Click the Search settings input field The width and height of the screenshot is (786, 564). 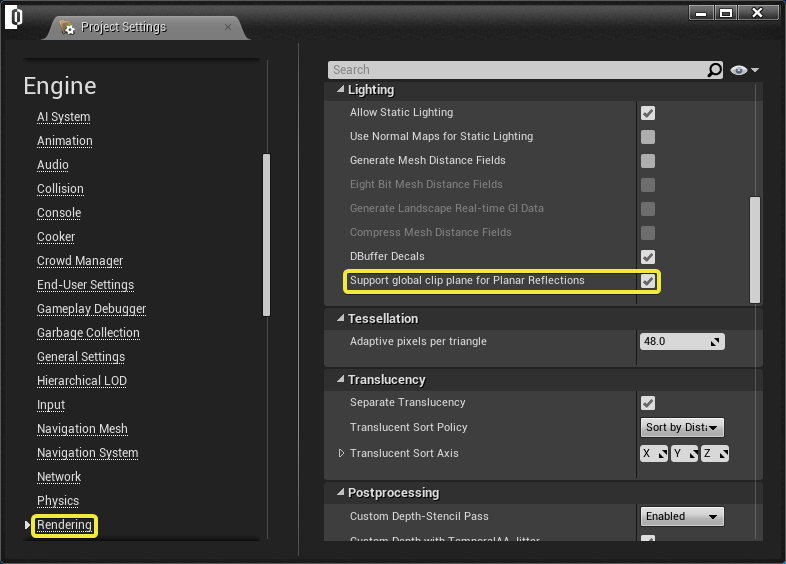click(x=518, y=70)
